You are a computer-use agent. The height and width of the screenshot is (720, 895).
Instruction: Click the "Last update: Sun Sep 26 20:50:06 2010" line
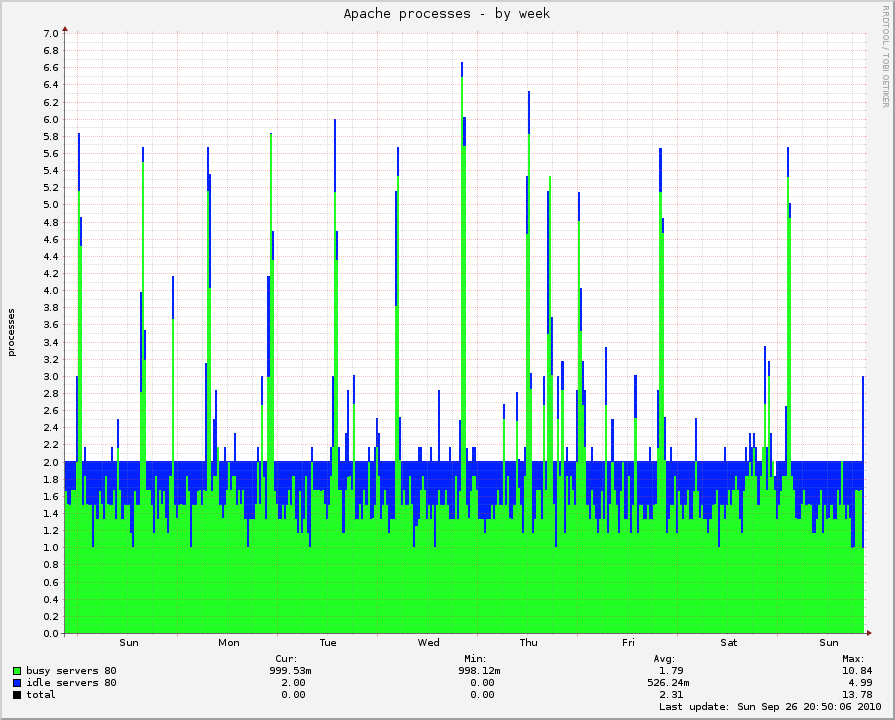(770, 707)
